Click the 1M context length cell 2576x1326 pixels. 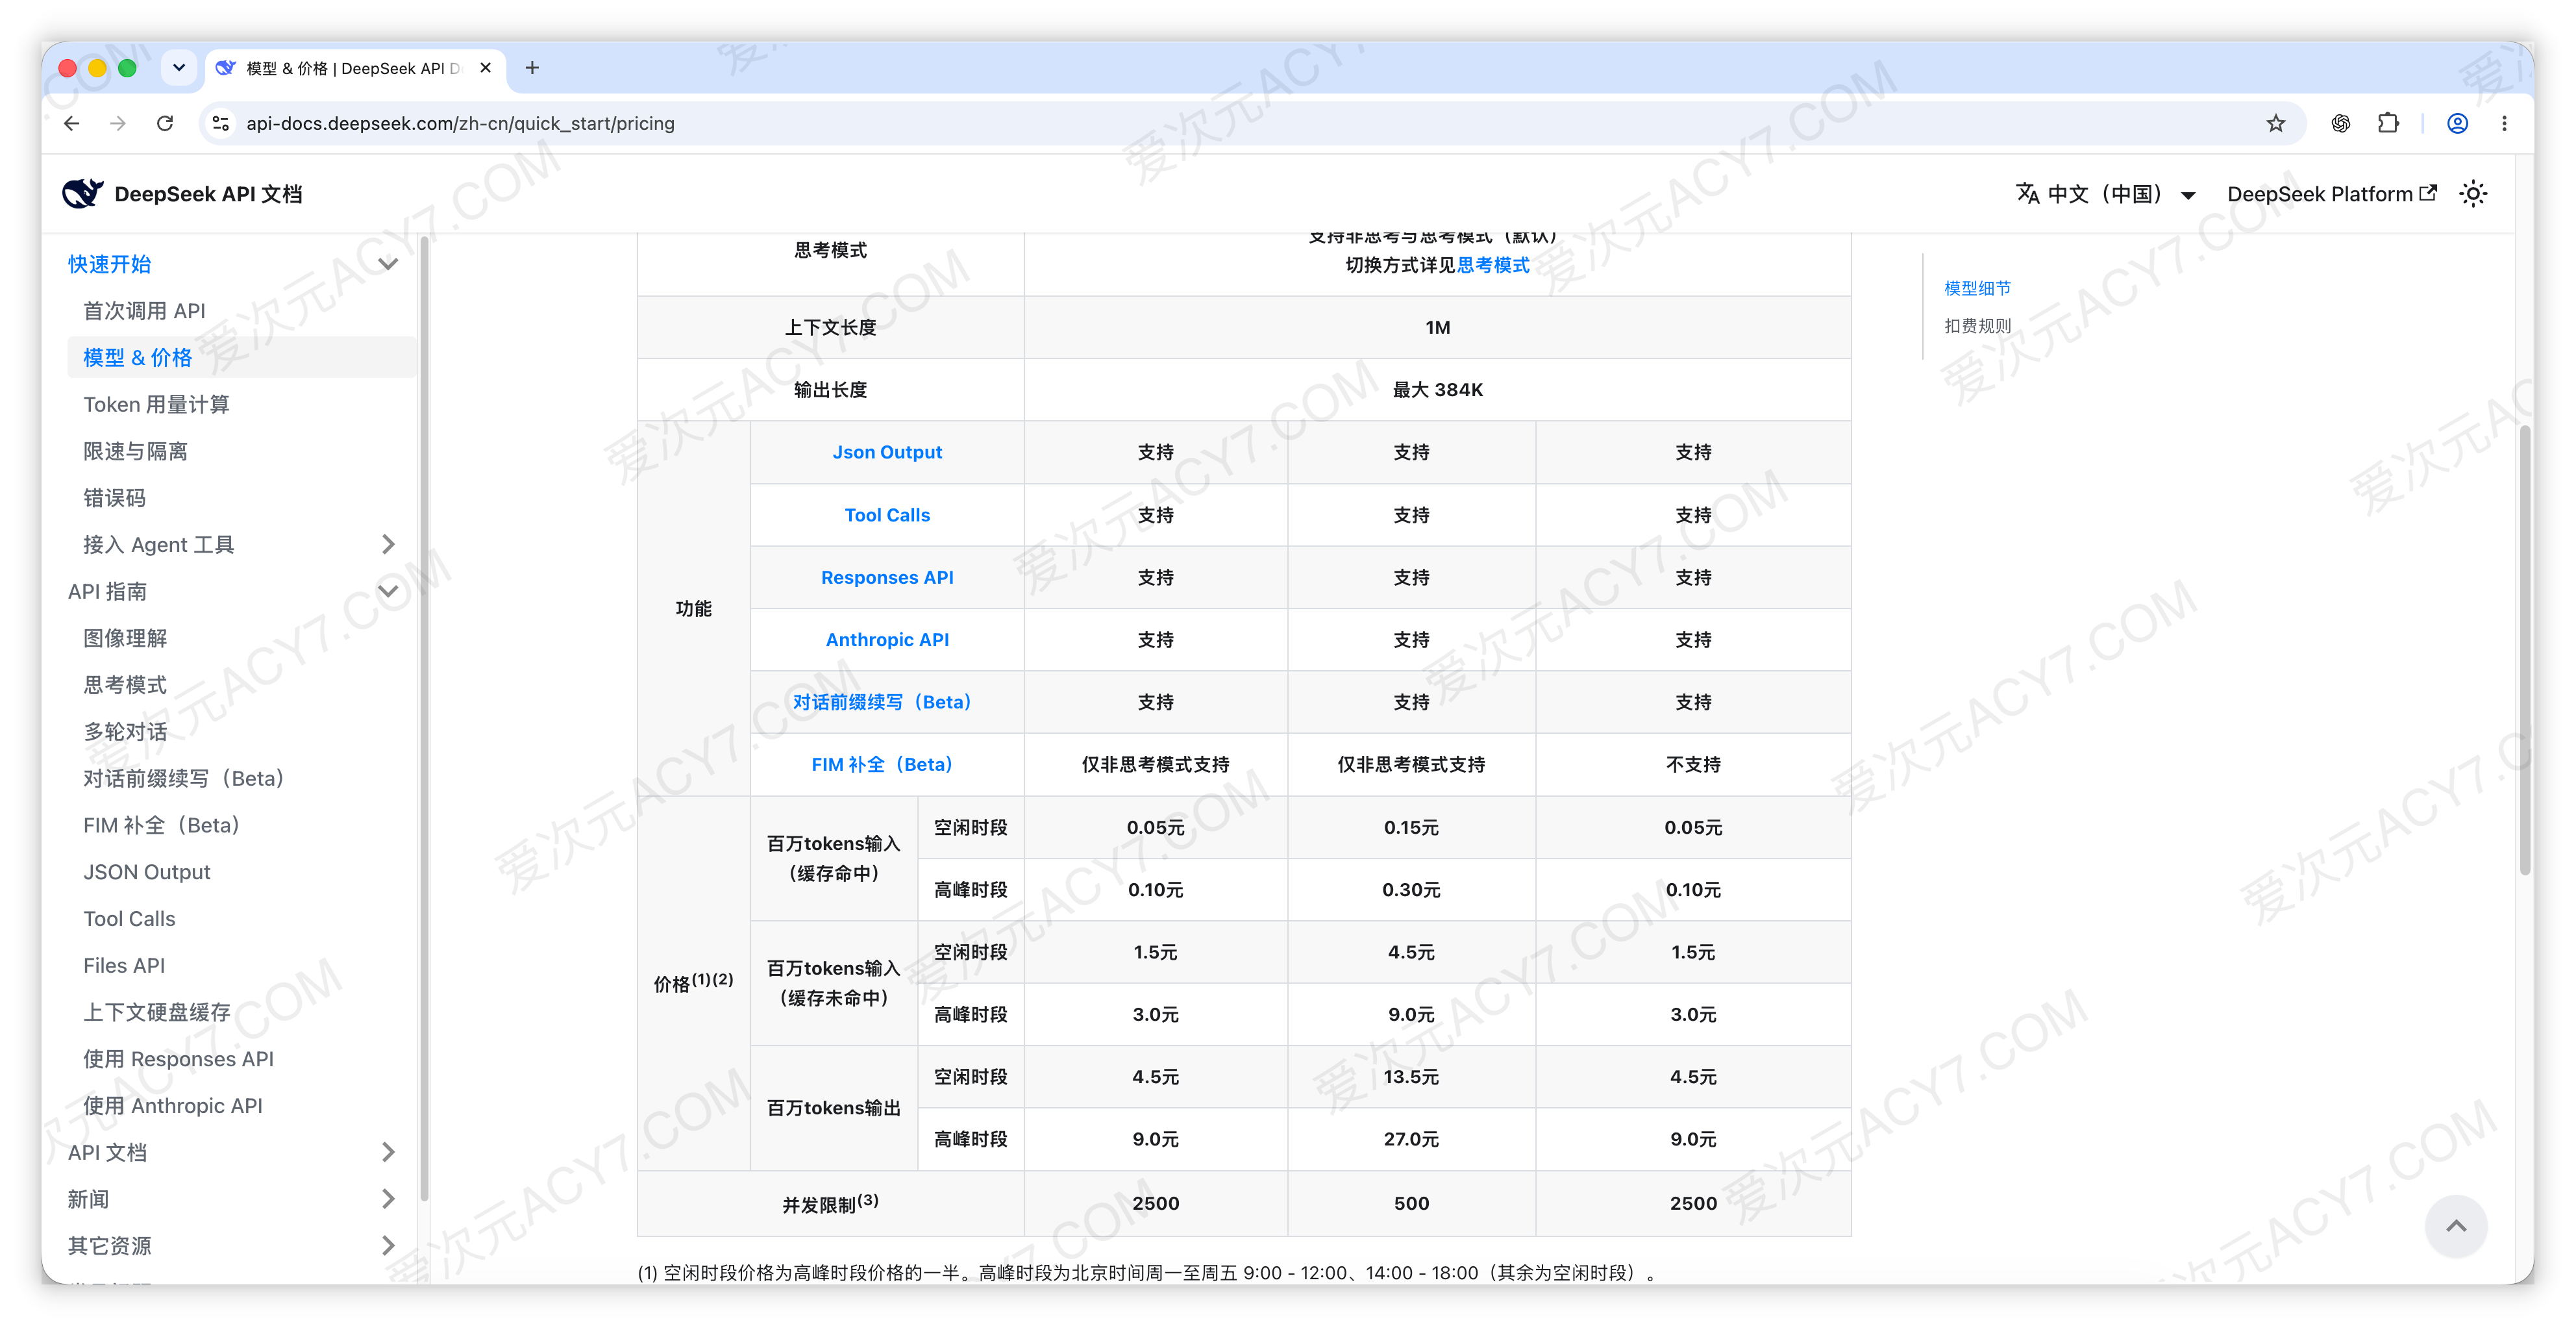[1437, 327]
